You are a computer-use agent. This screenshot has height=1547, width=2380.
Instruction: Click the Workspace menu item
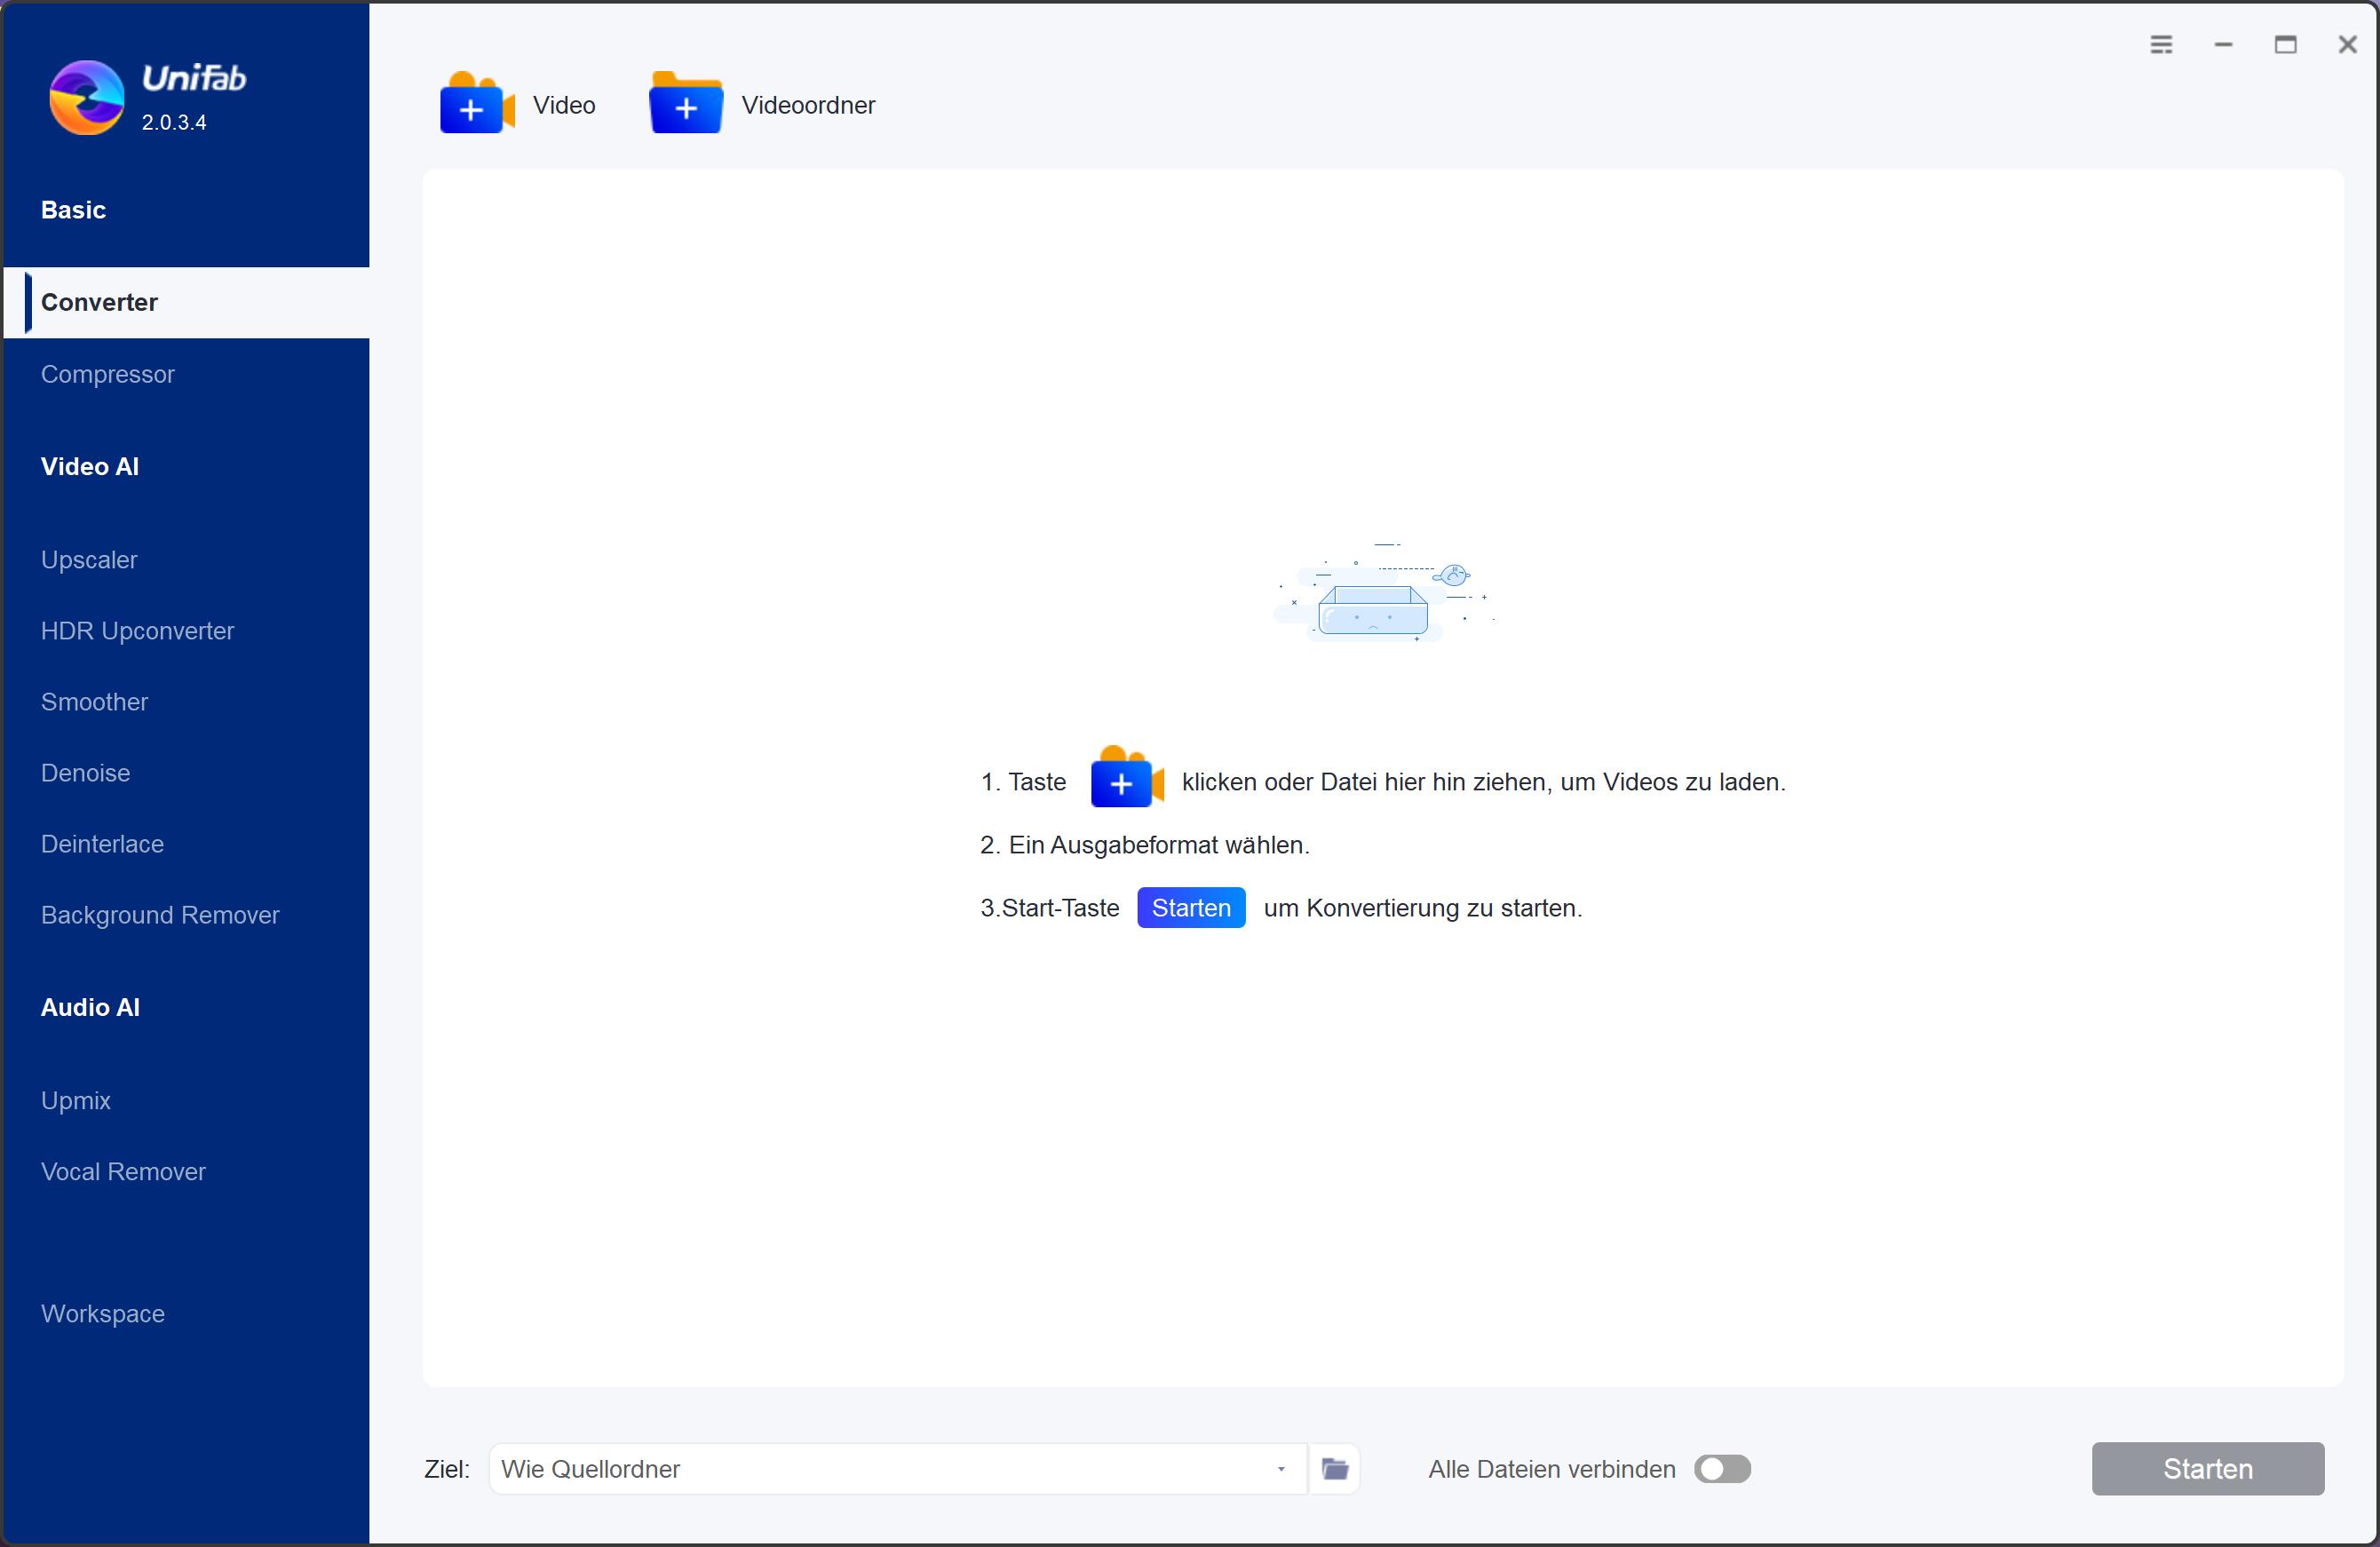[102, 1313]
